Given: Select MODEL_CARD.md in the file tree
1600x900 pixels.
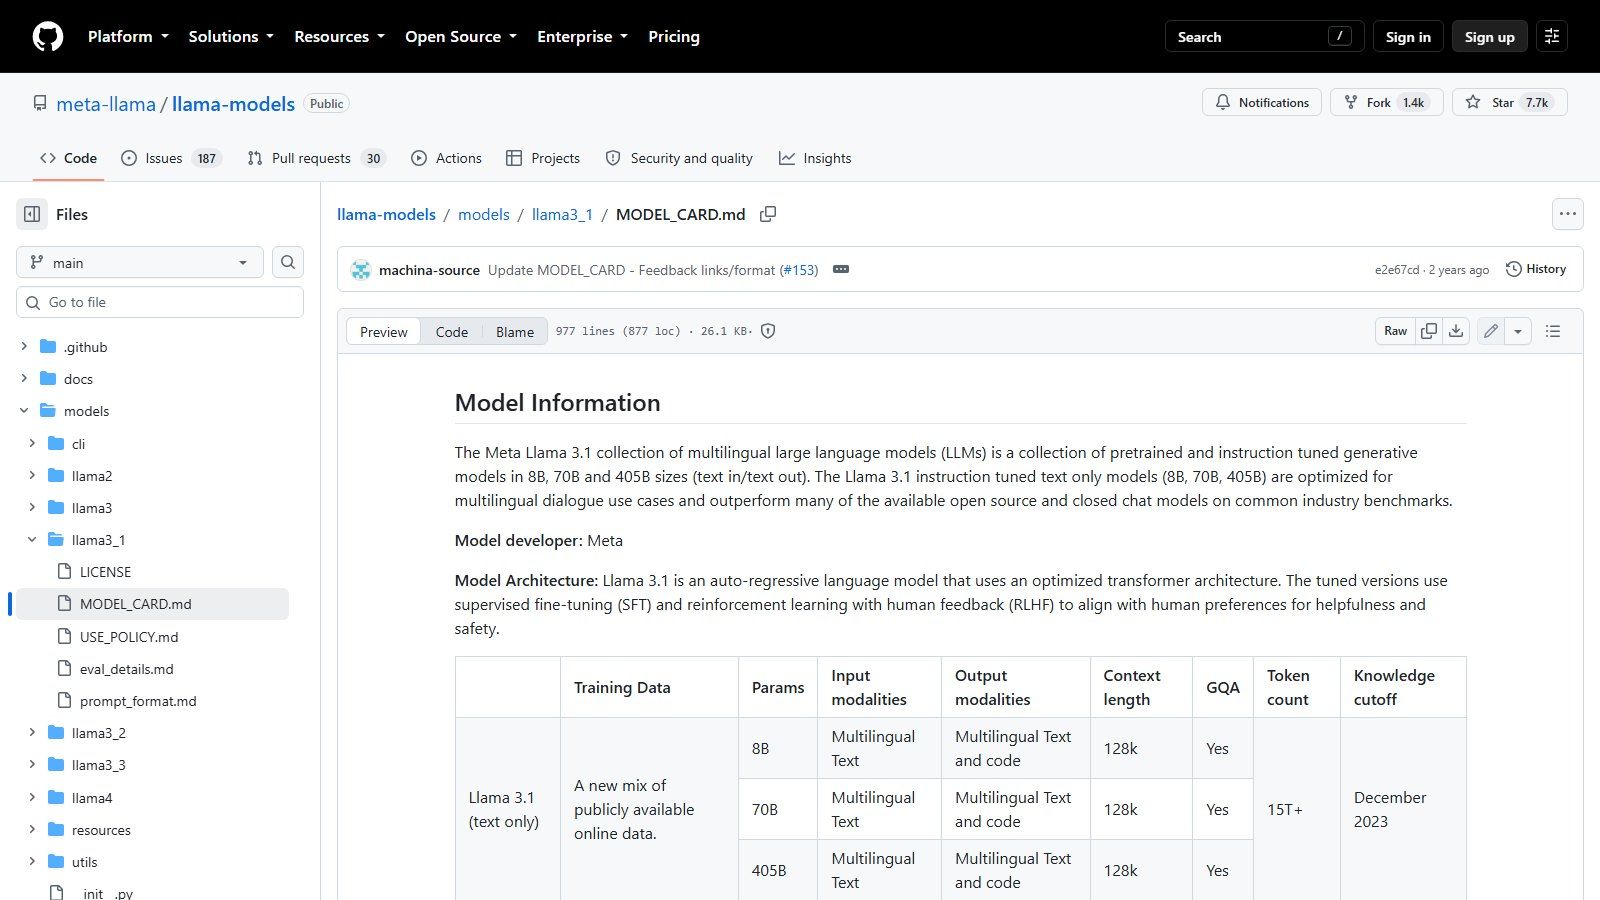Looking at the screenshot, I should [x=152, y=604].
